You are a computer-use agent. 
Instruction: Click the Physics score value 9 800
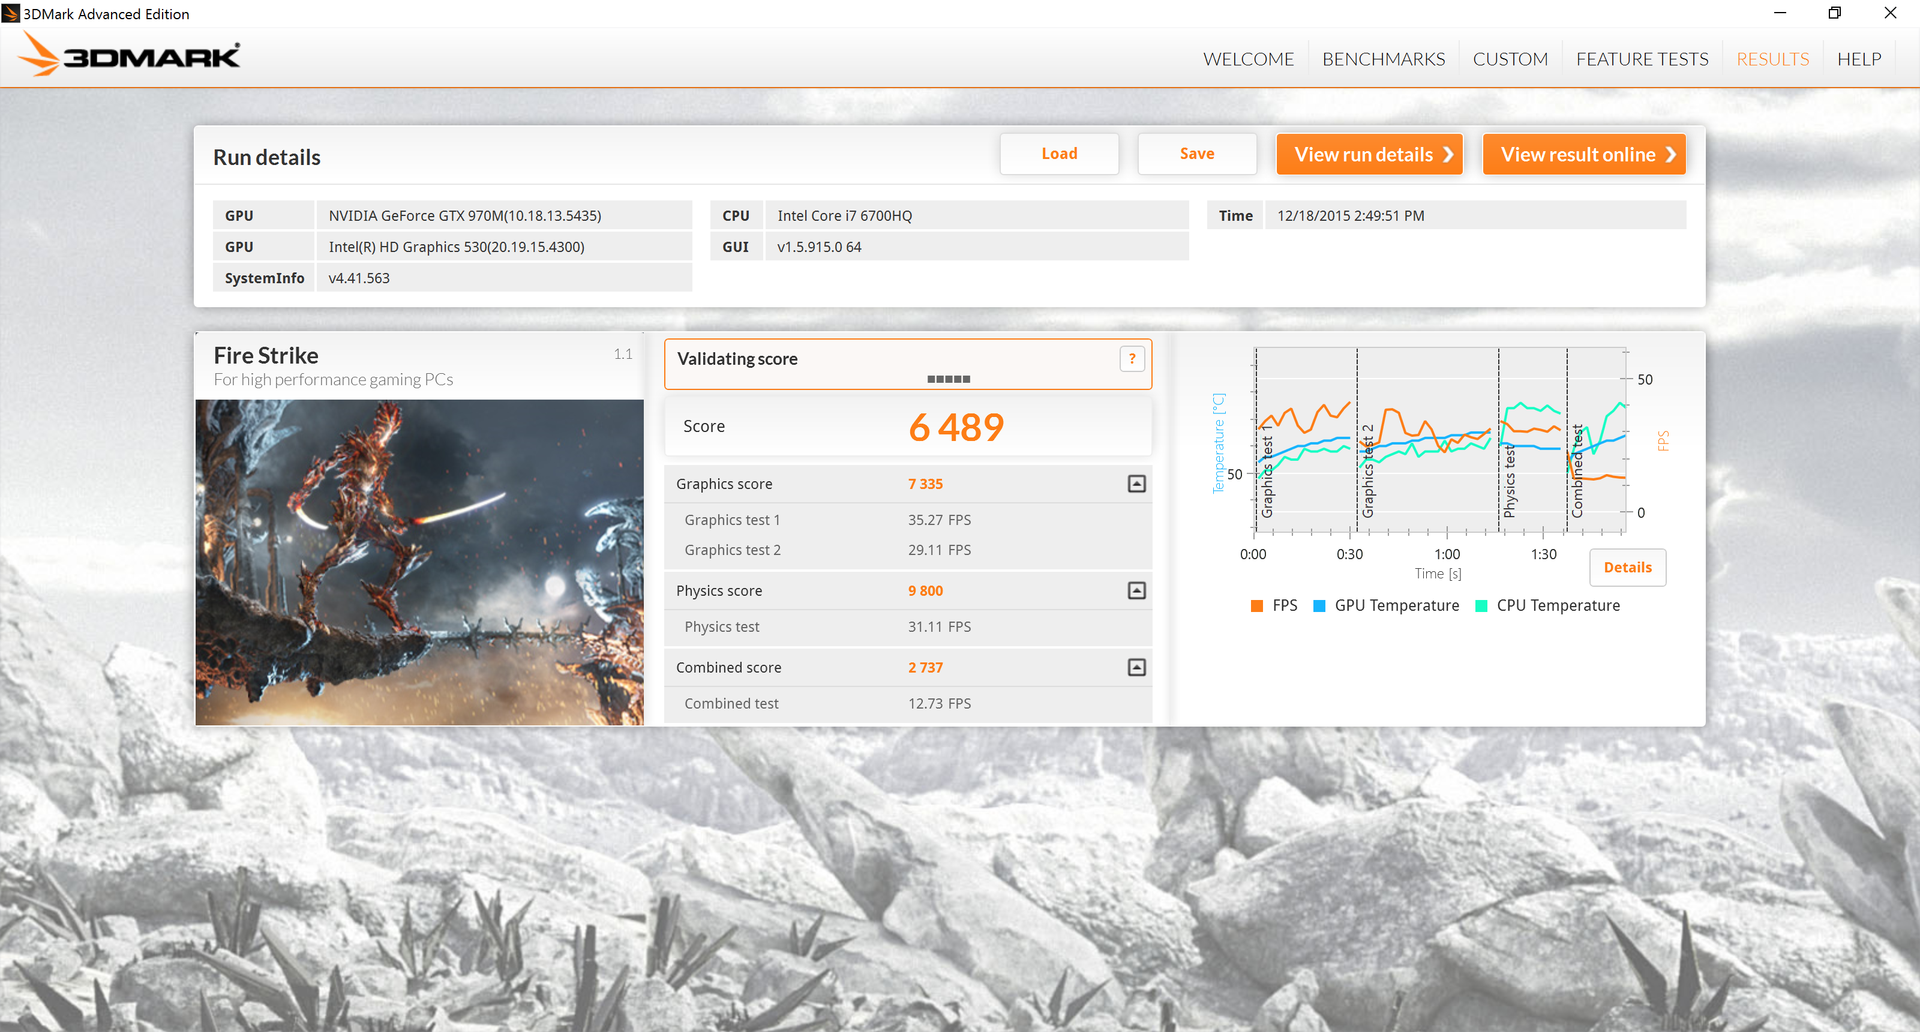[926, 591]
